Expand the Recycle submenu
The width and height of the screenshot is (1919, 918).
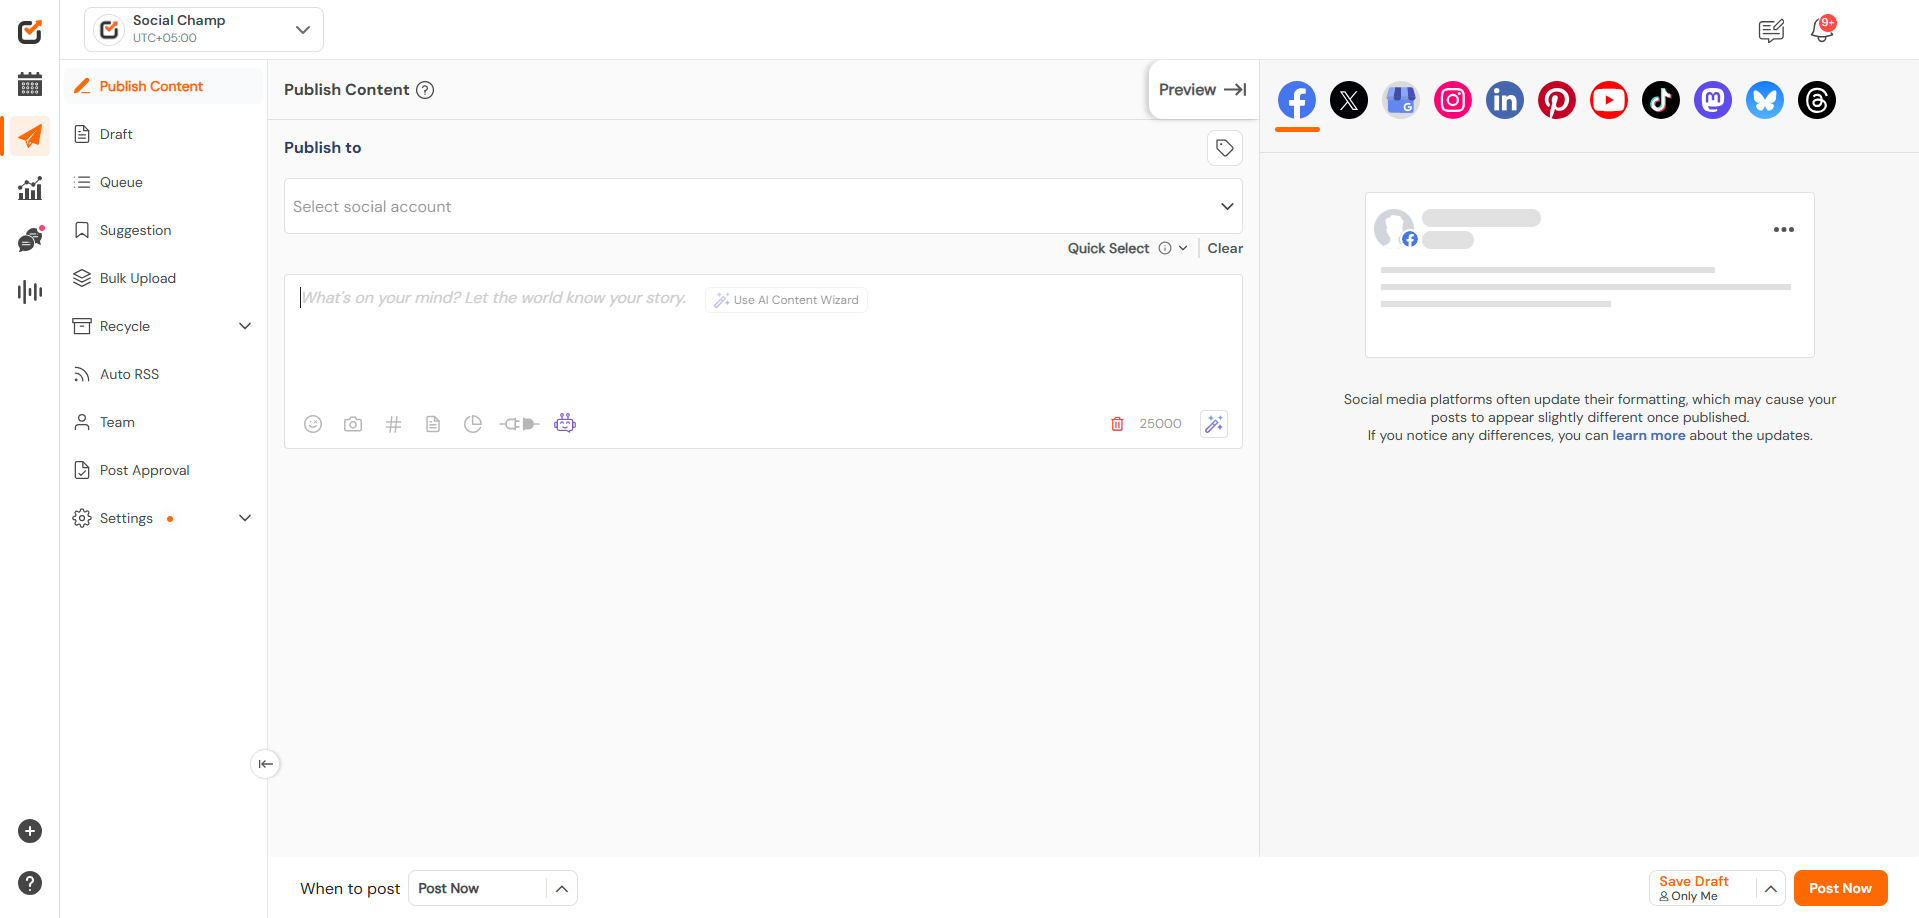[245, 326]
